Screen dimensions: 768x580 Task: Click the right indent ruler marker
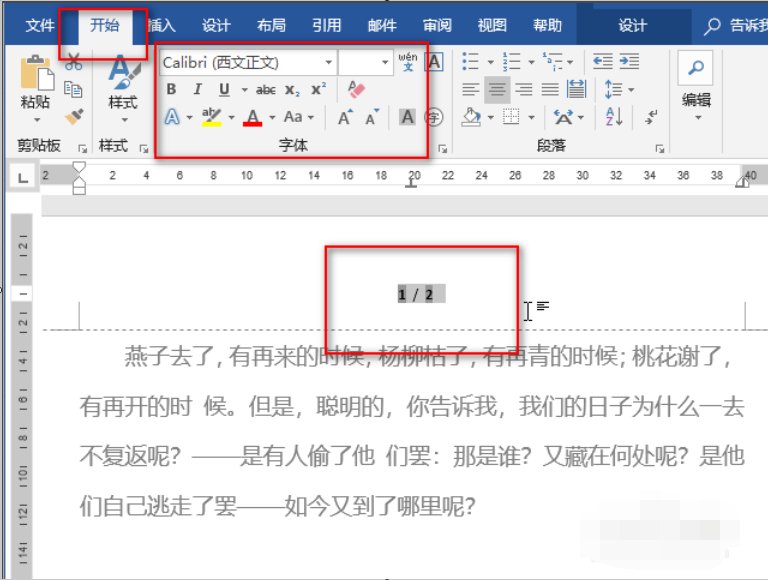742,182
